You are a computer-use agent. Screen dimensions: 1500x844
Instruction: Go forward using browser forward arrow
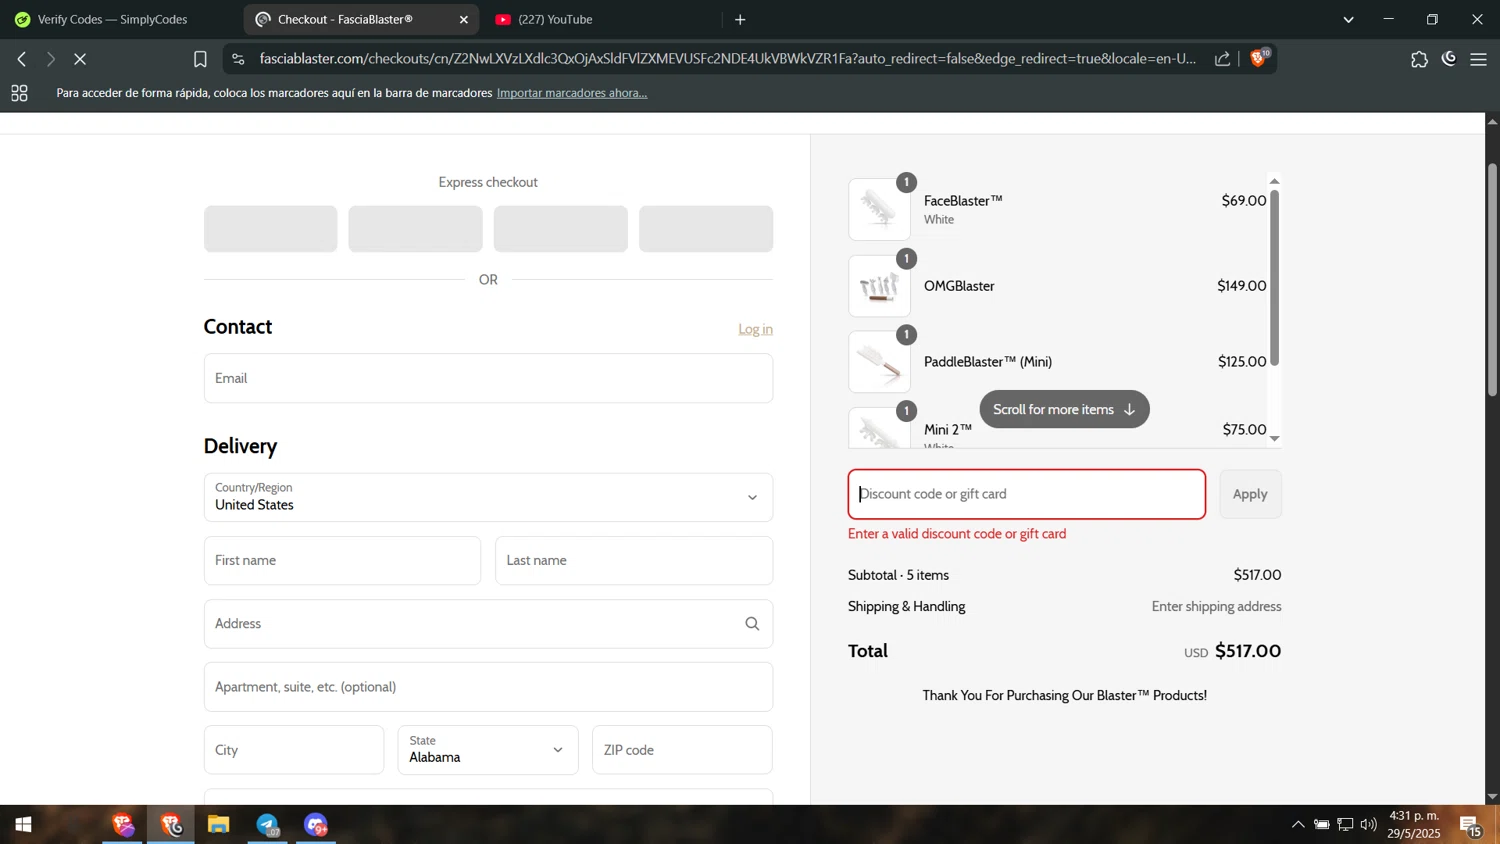[x=50, y=59]
